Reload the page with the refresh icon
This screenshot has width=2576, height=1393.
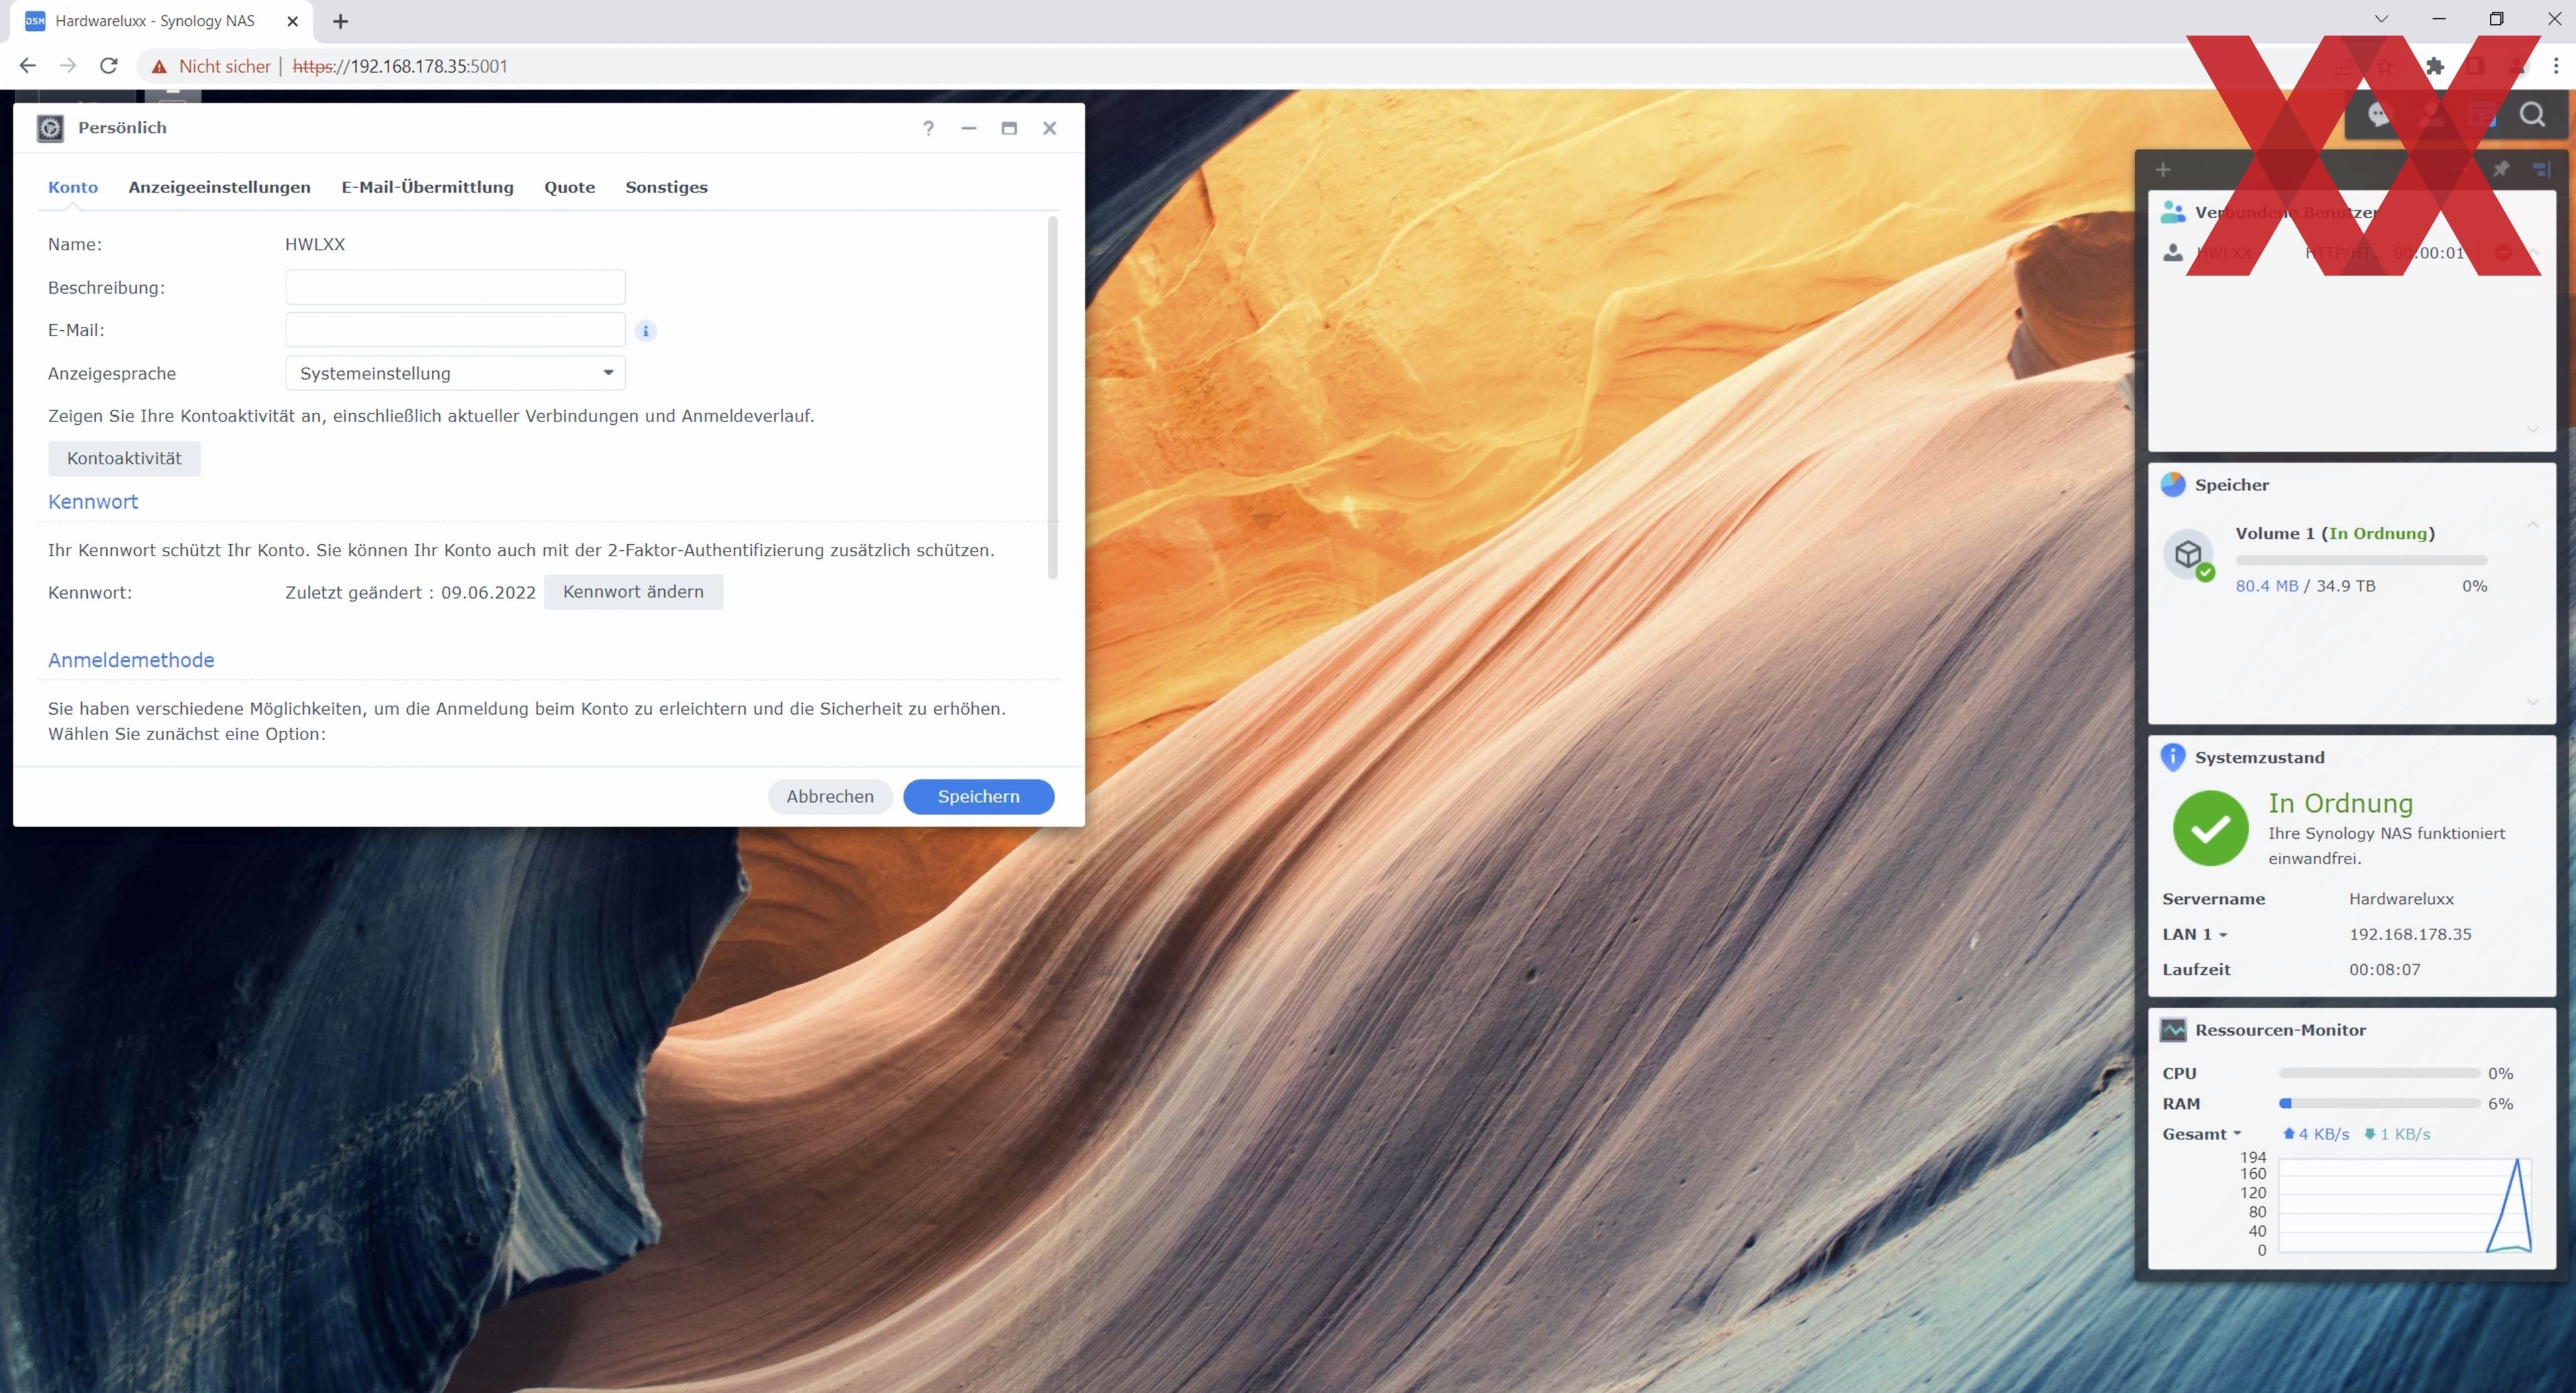109,66
